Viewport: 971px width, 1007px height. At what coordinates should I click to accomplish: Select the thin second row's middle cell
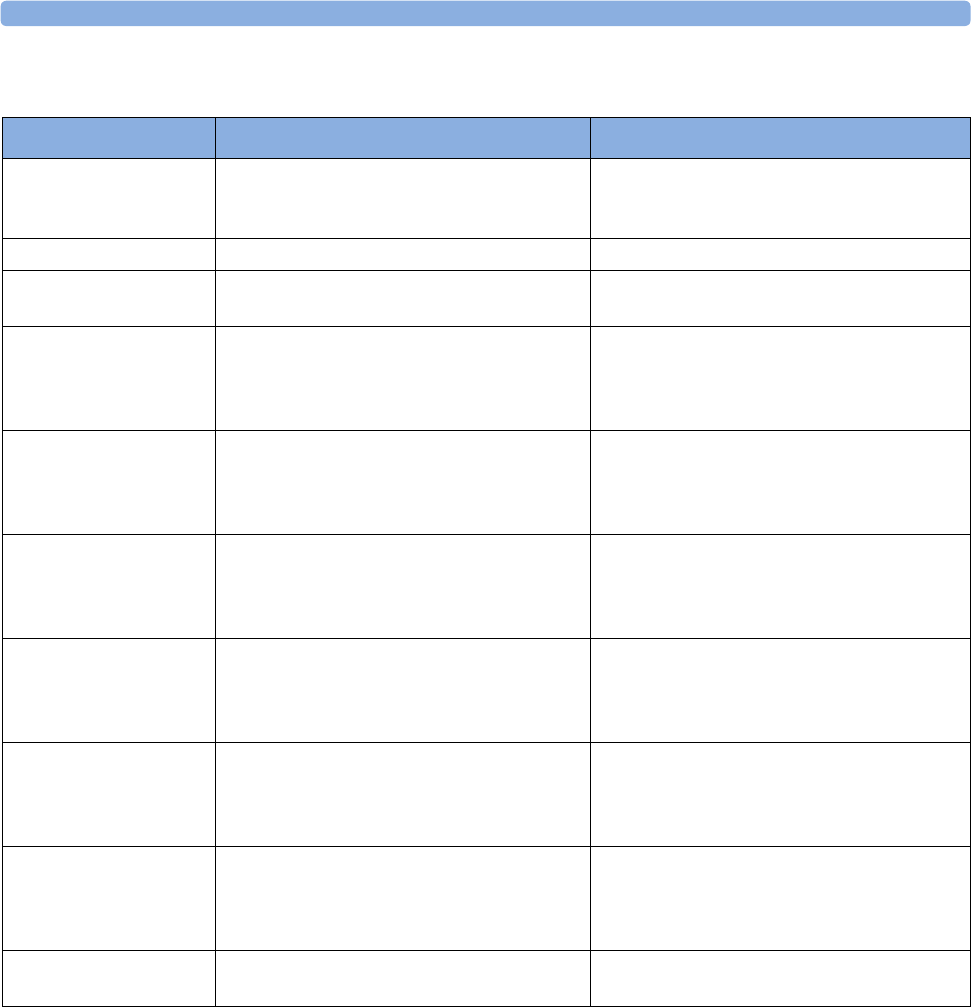pos(403,254)
